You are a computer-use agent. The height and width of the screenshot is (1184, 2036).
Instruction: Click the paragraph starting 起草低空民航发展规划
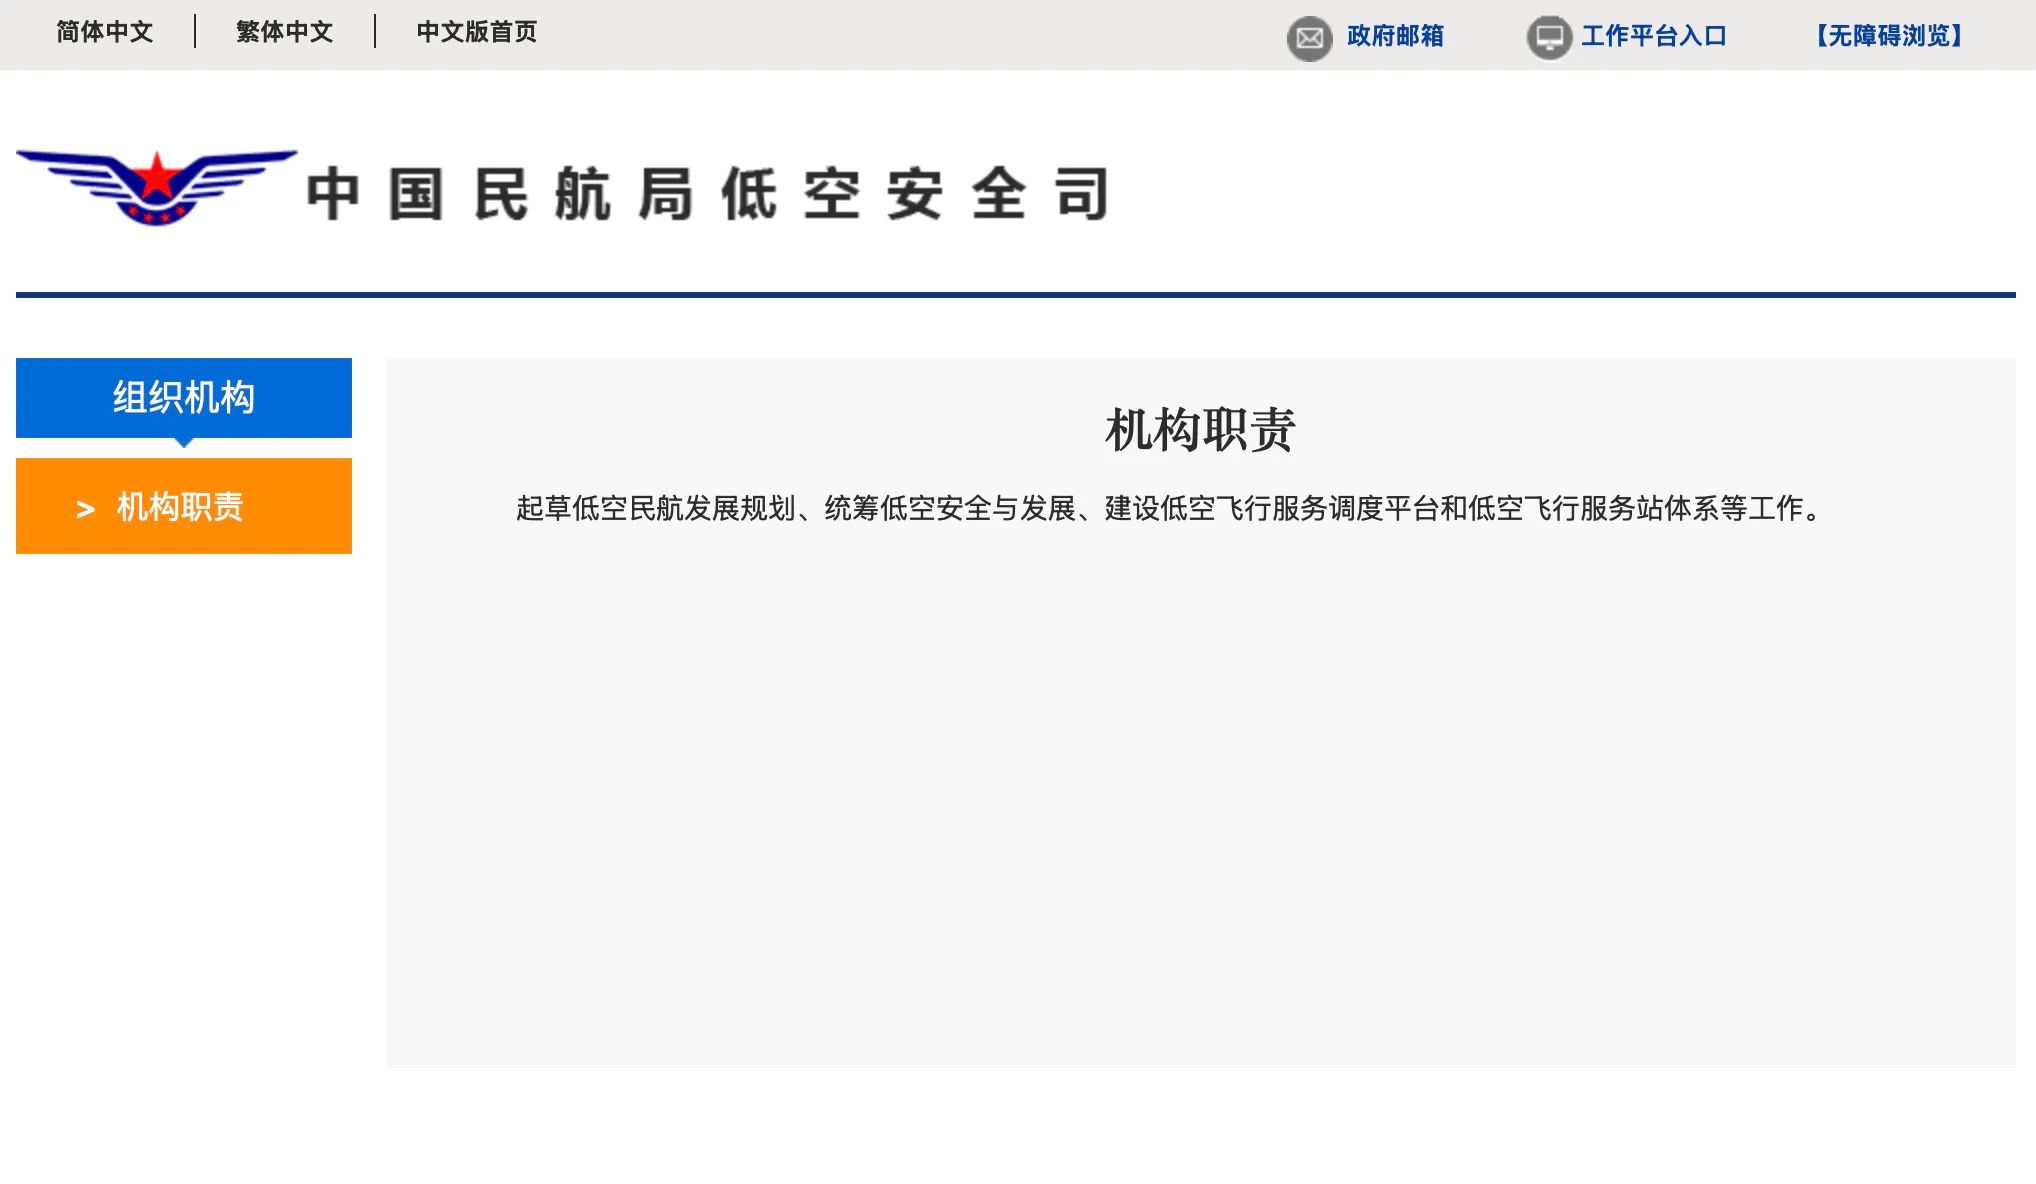[x=1172, y=508]
